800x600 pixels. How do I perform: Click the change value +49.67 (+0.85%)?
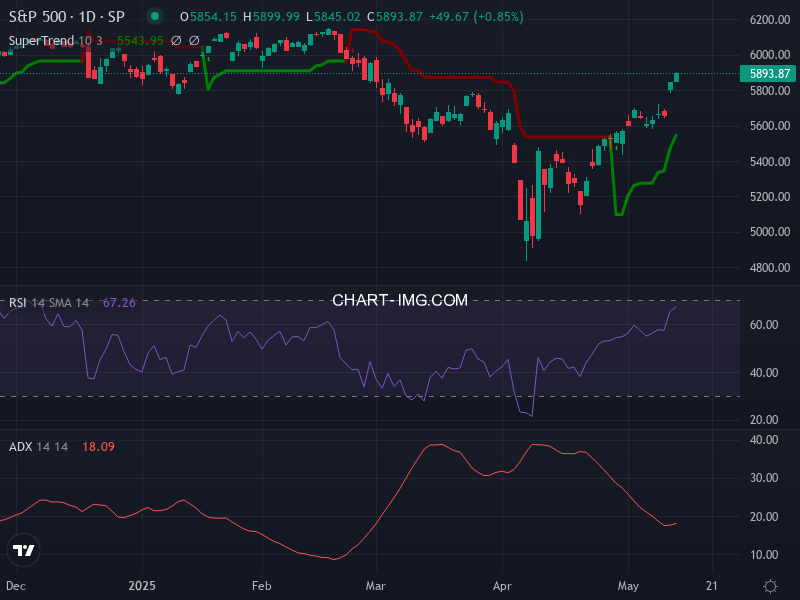(x=477, y=17)
